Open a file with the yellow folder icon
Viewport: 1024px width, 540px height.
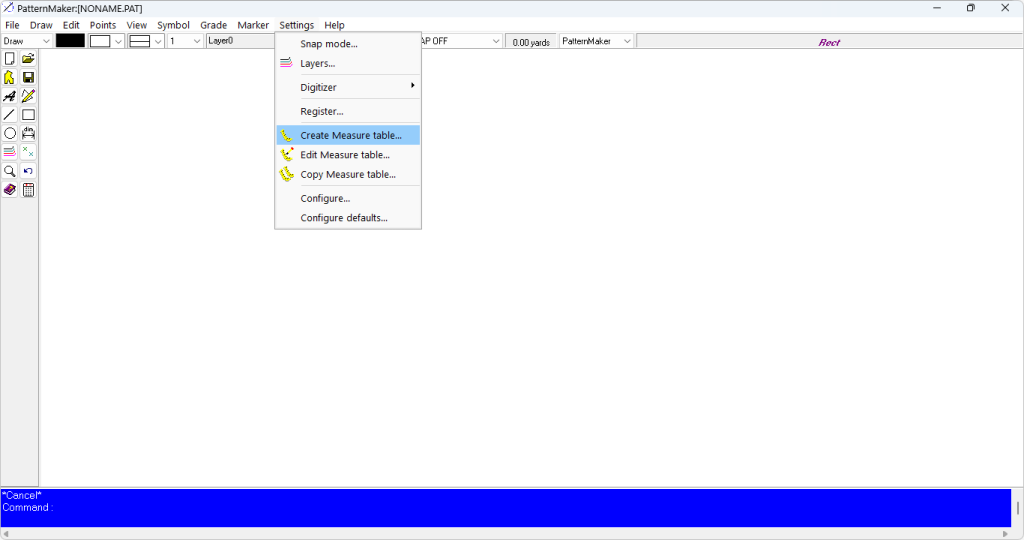[x=28, y=59]
